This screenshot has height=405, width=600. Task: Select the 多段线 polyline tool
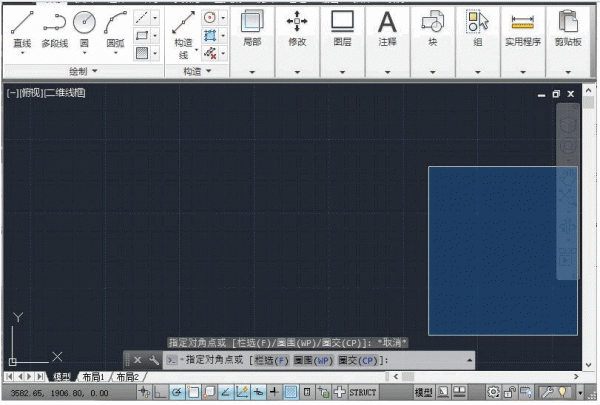pos(55,29)
